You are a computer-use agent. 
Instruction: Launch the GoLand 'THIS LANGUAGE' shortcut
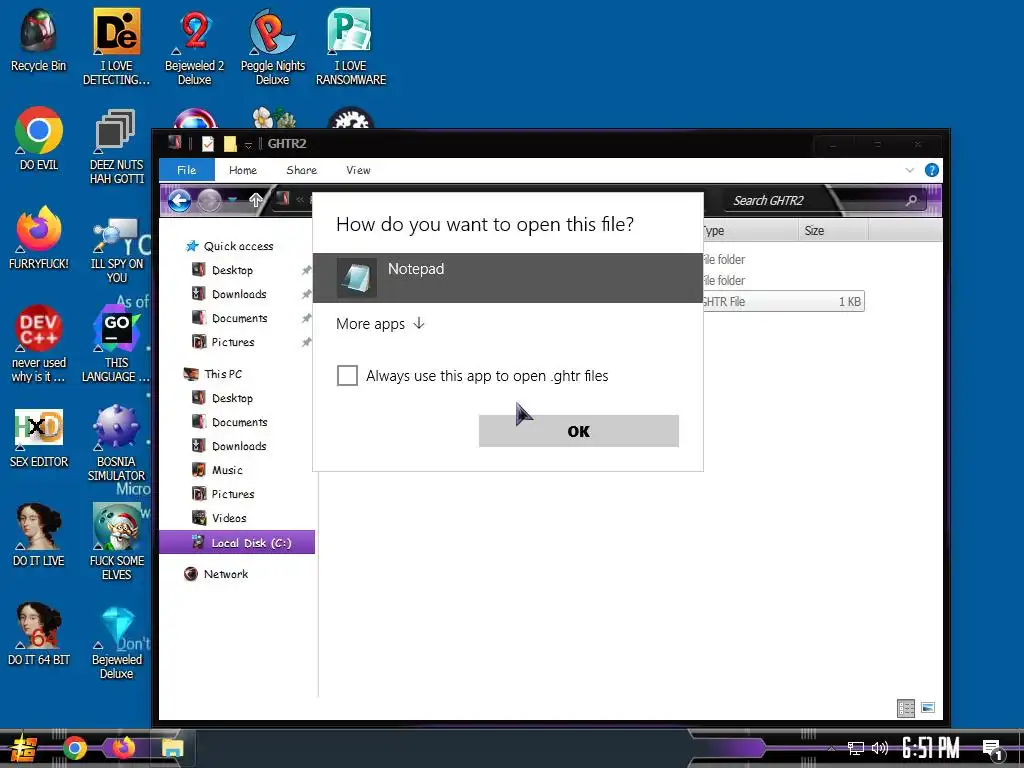(x=116, y=344)
